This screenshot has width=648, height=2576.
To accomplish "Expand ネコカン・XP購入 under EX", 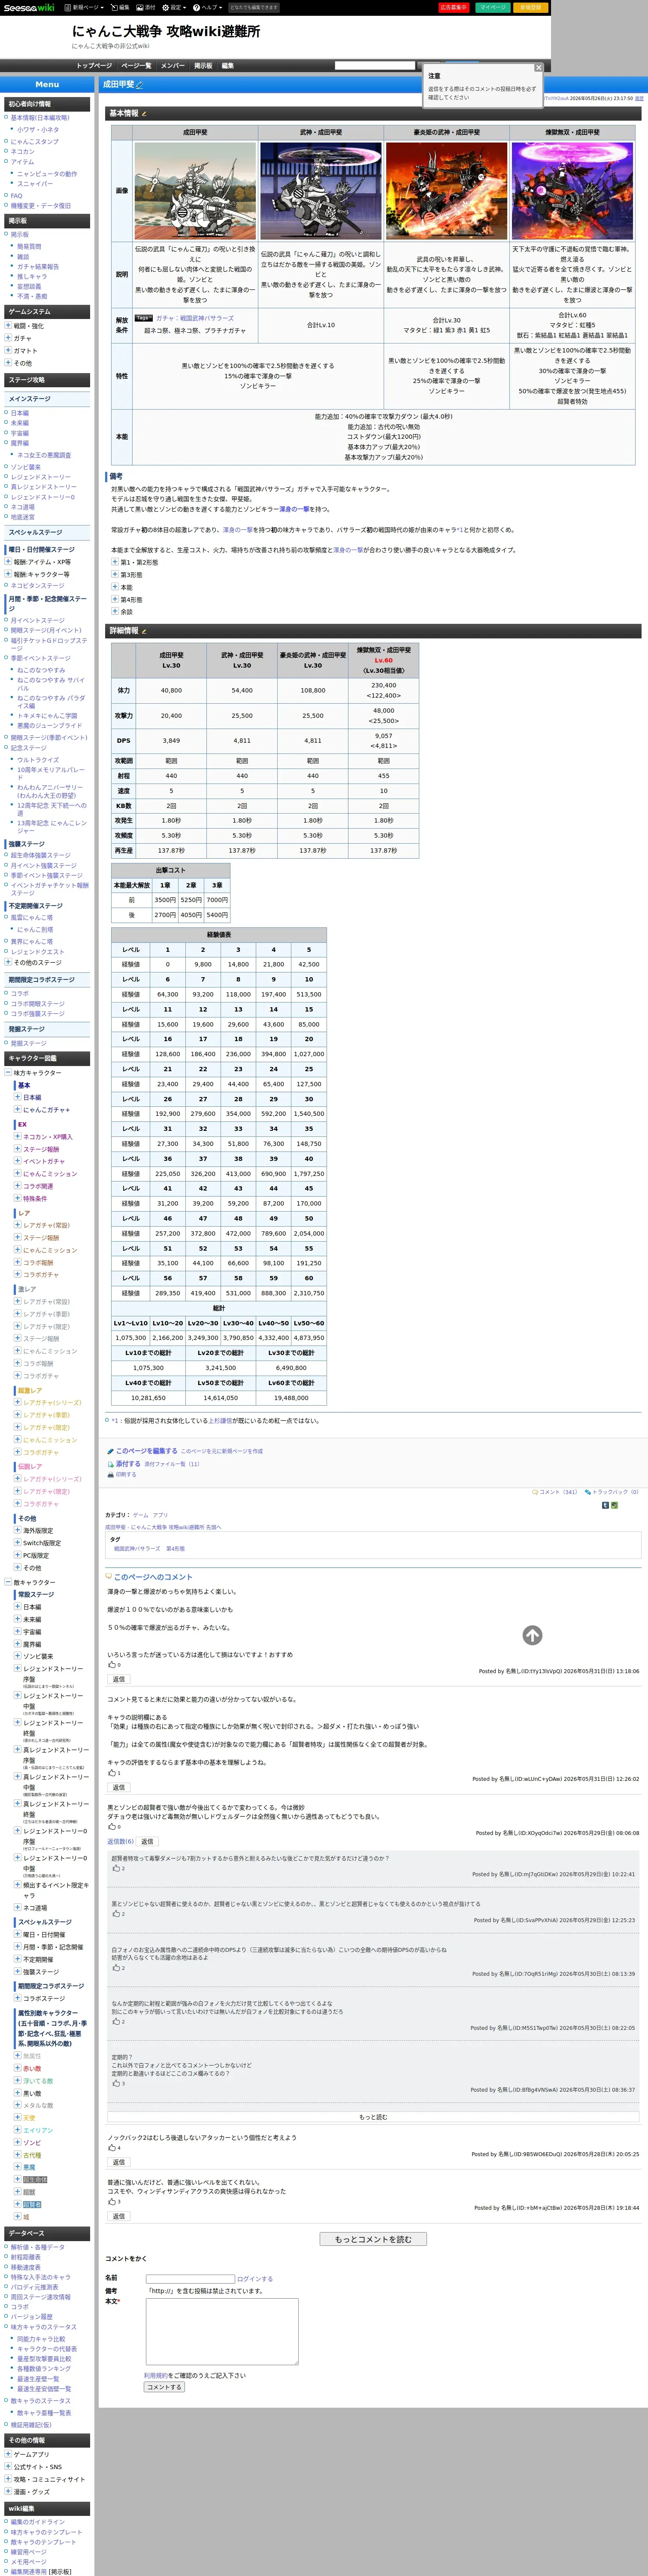I will coord(17,1136).
